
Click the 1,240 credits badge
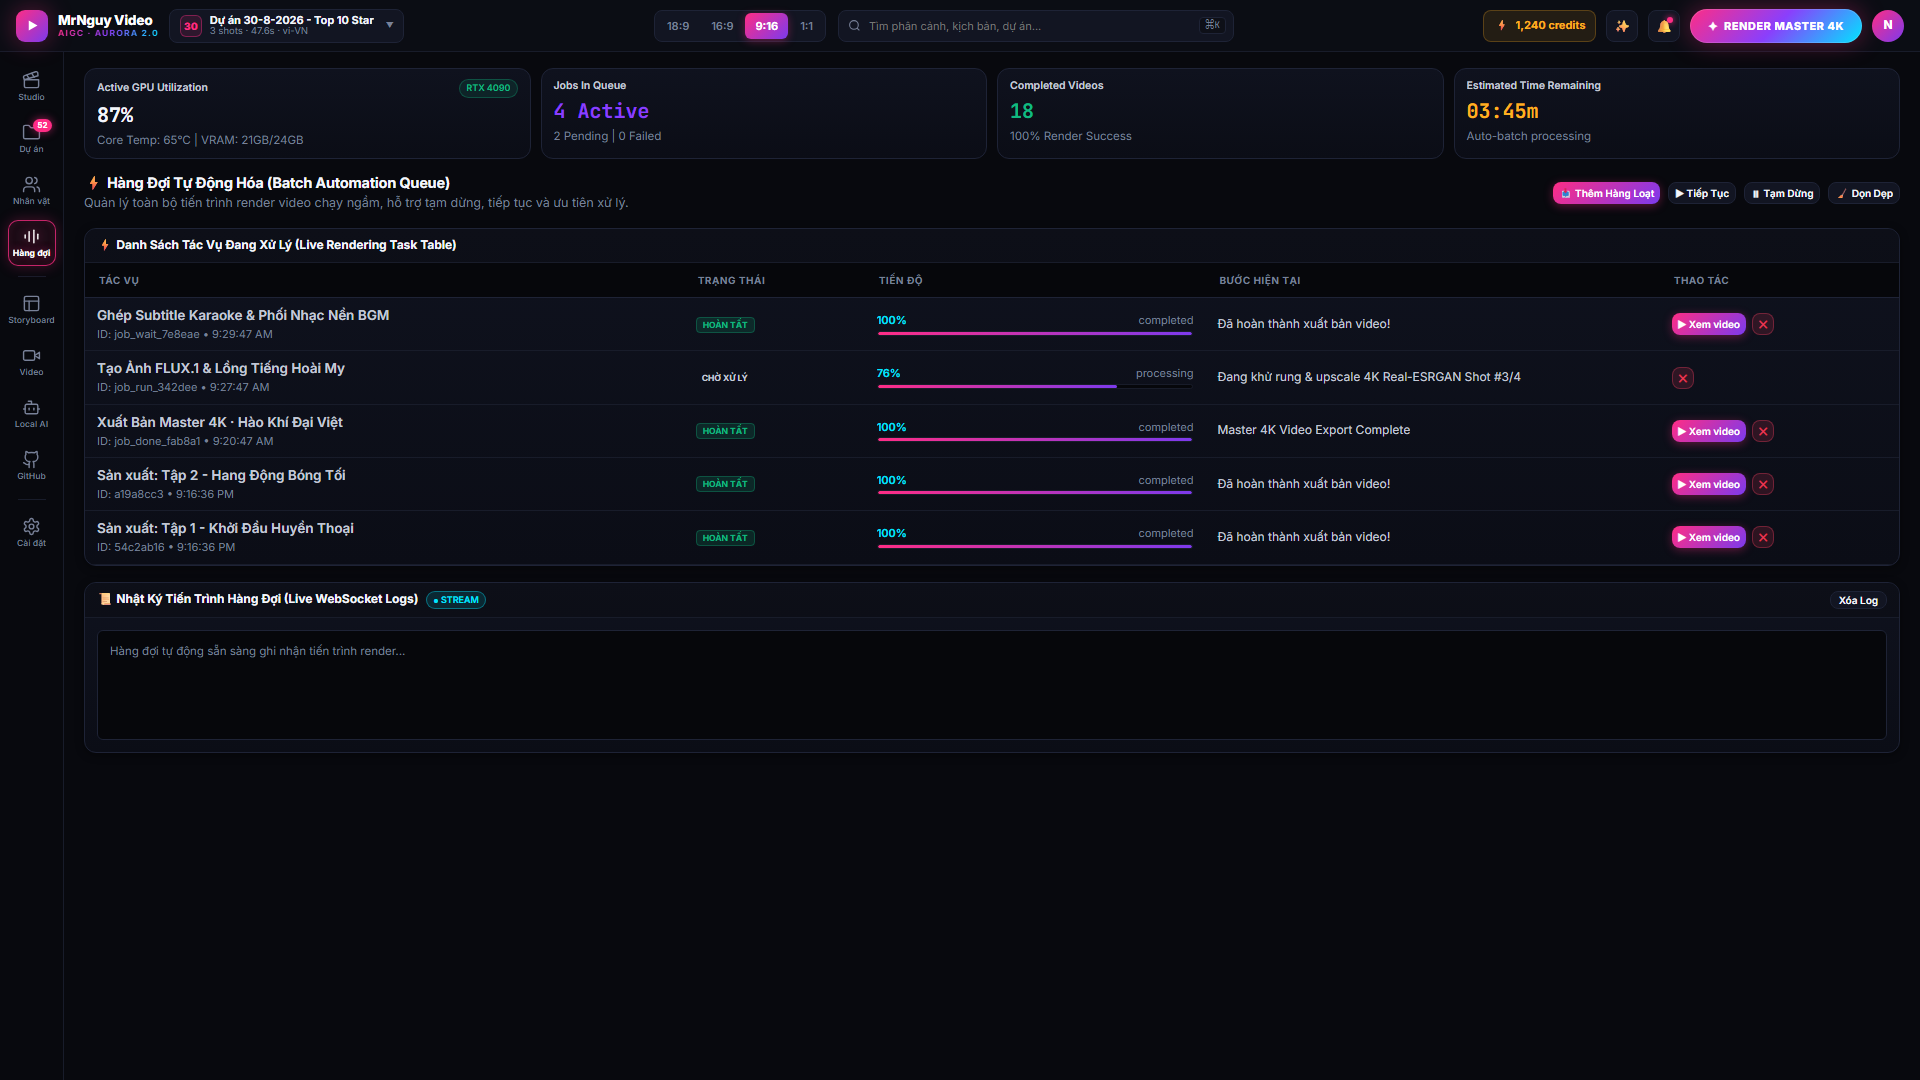pos(1539,26)
